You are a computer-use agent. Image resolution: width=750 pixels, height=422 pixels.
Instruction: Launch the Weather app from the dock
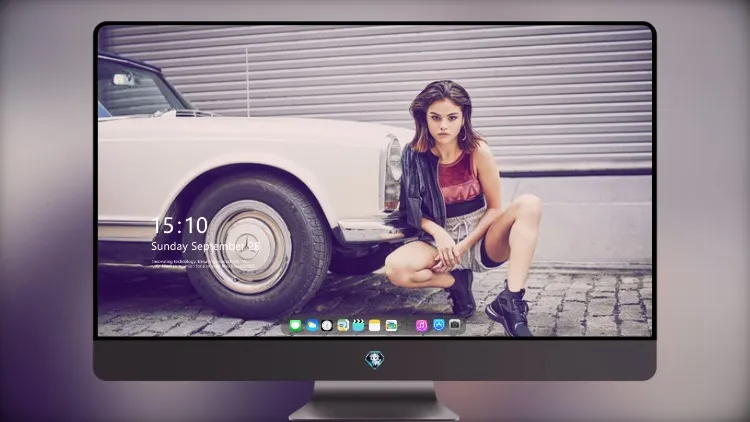click(311, 325)
